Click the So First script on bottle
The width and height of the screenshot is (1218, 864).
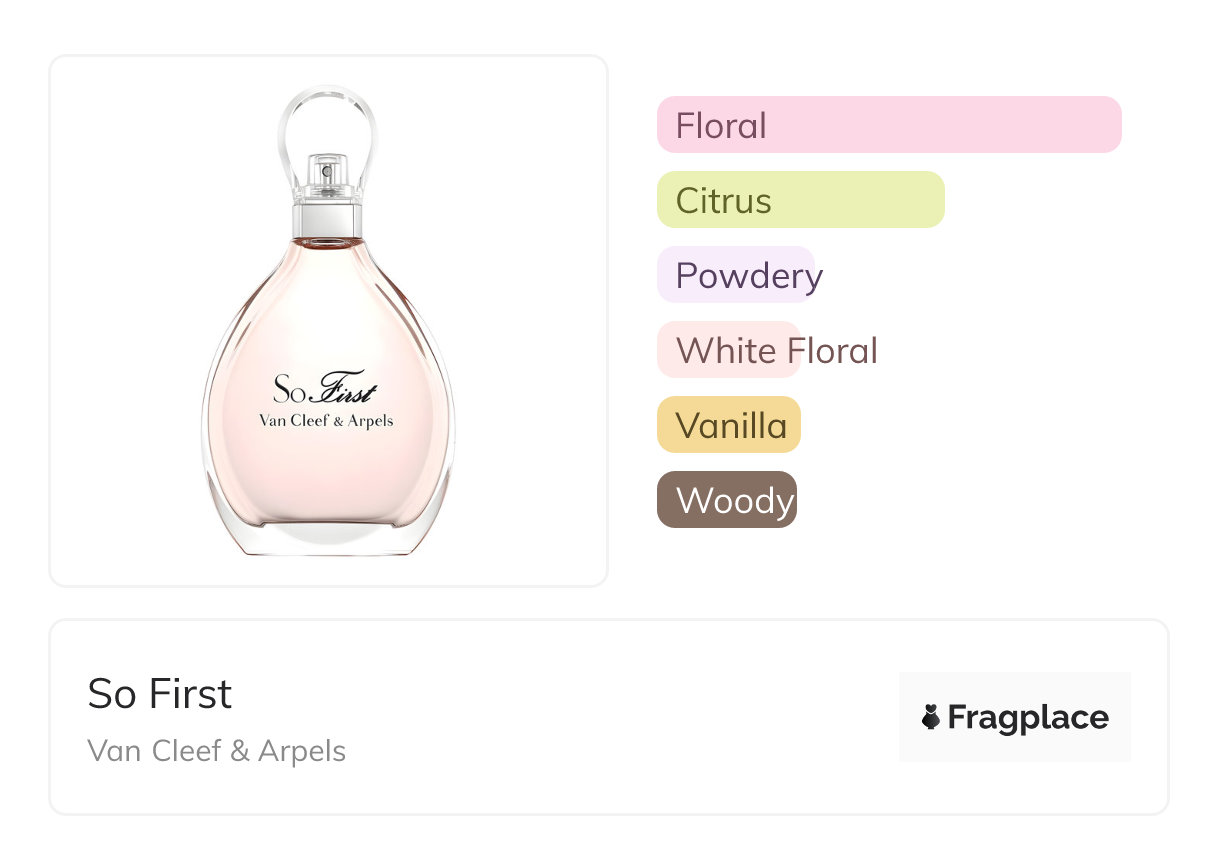pyautogui.click(x=327, y=390)
